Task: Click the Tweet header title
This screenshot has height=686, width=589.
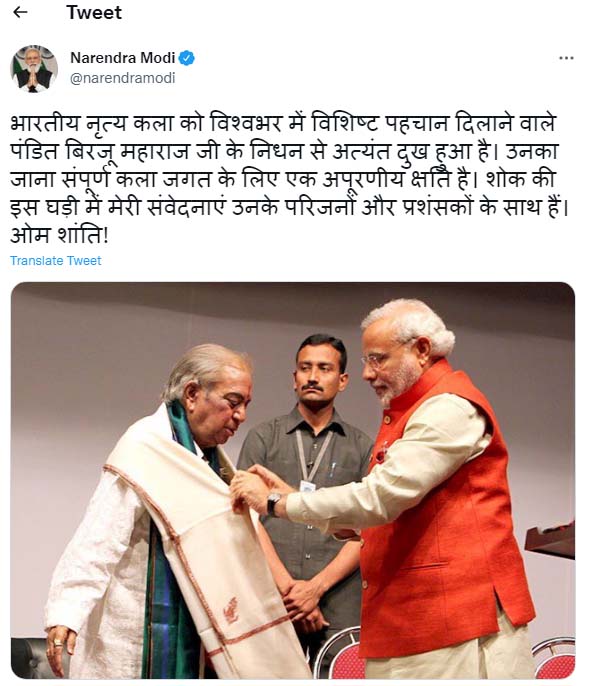Action: (94, 12)
